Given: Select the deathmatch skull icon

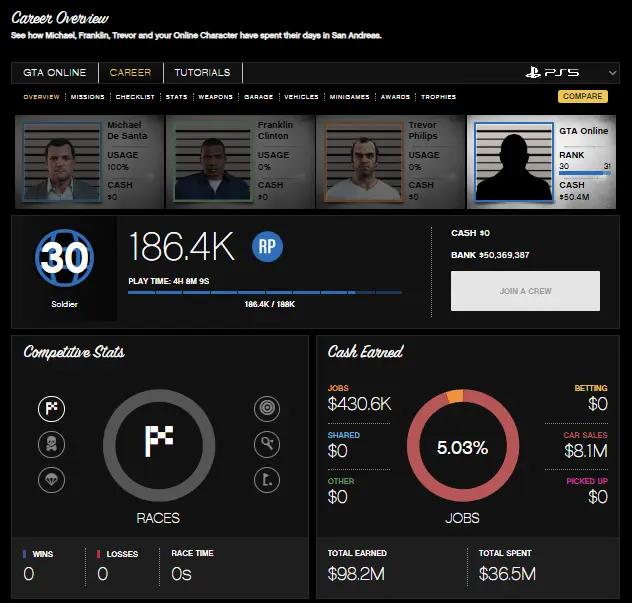Looking at the screenshot, I should (51, 443).
